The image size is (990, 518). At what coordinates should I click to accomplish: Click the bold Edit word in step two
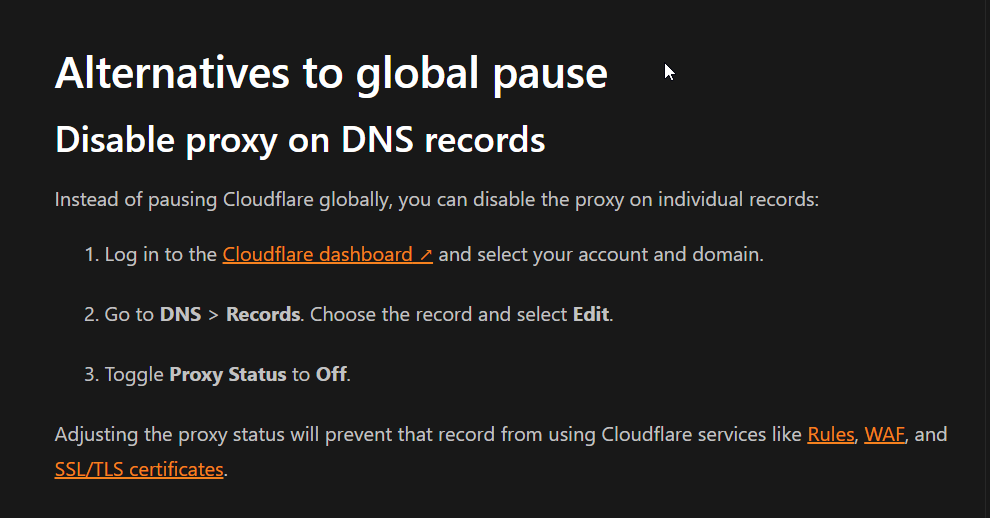[x=591, y=315]
